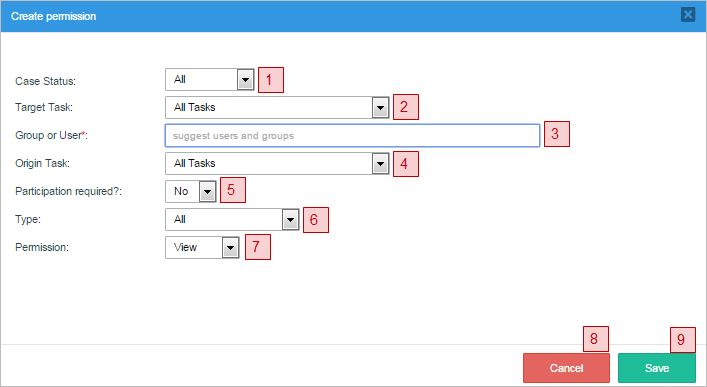Open the Case Status dropdown
Viewport: 707px width, 387px height.
click(x=210, y=80)
